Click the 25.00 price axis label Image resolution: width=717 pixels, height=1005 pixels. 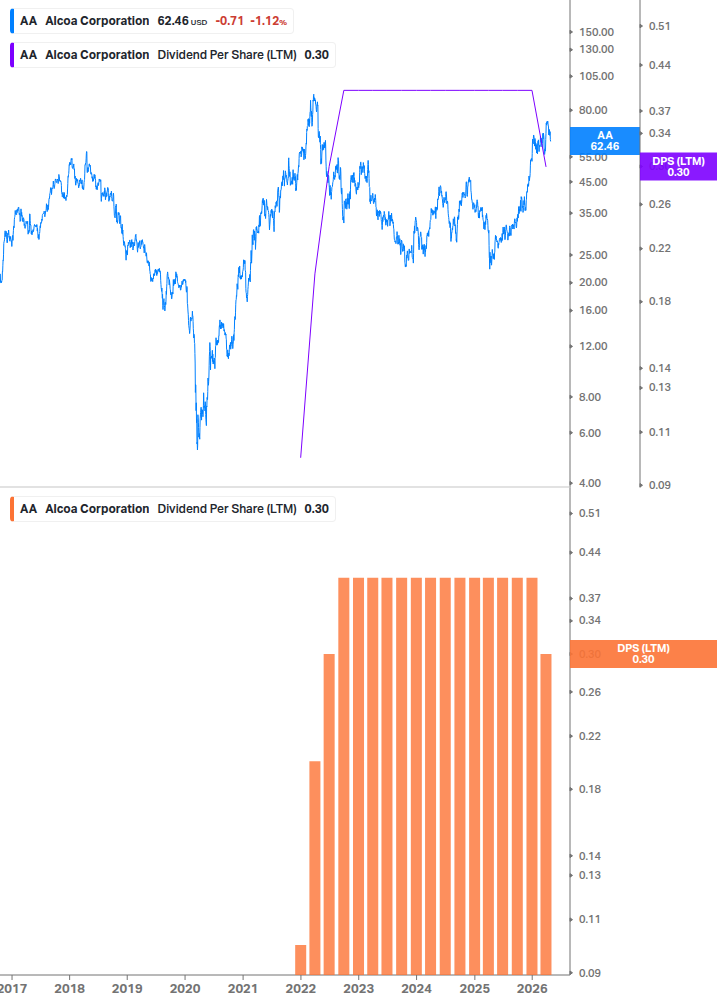point(593,255)
